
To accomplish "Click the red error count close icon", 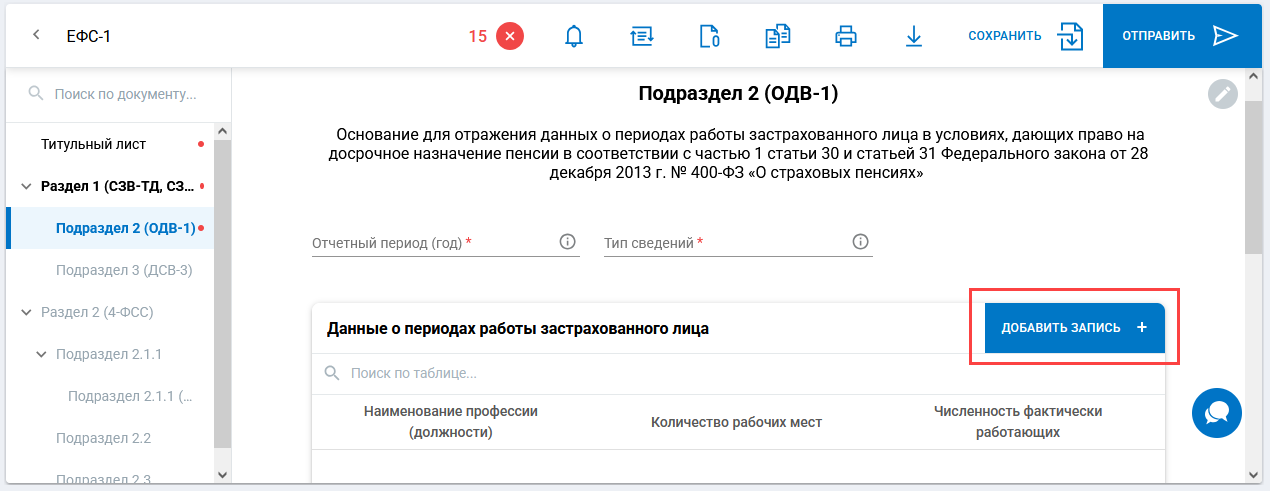I will point(510,36).
